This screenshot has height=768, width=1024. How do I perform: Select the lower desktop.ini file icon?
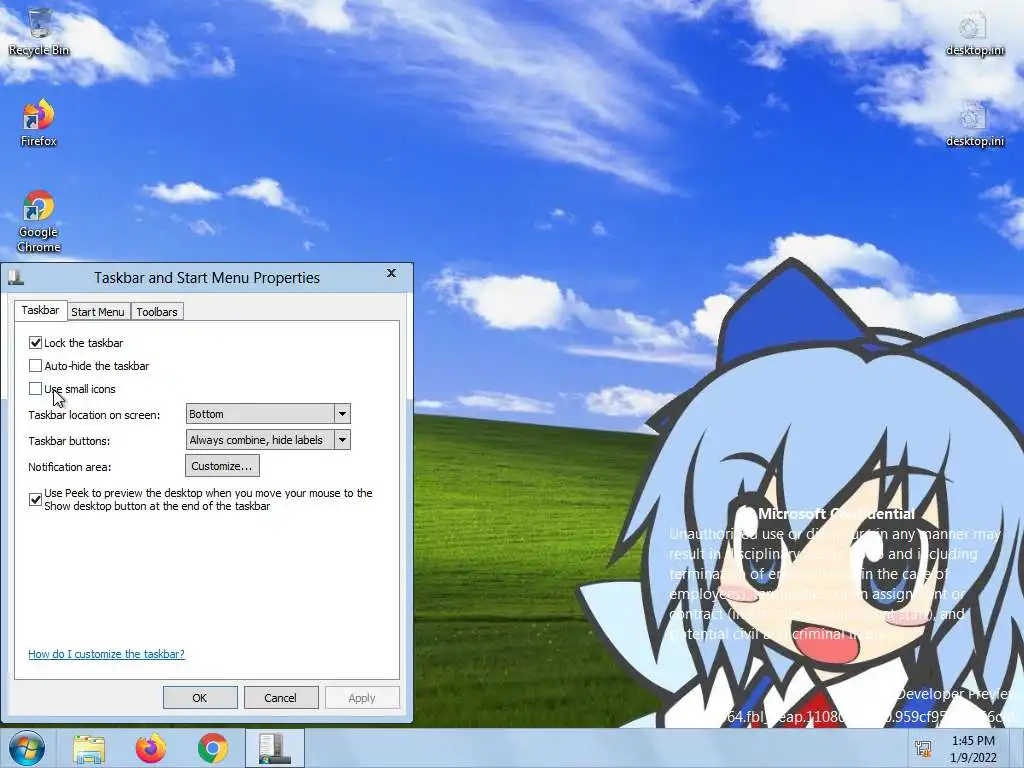click(x=974, y=124)
